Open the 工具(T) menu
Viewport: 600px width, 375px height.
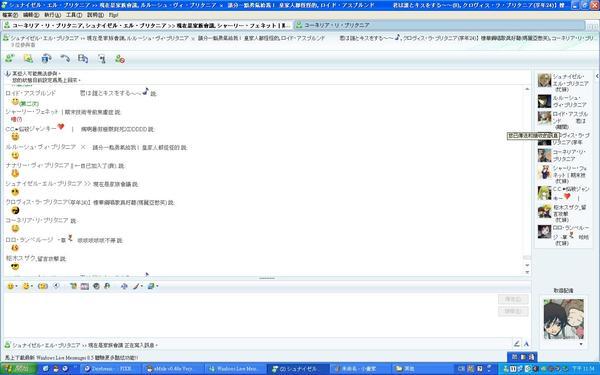tap(73, 15)
